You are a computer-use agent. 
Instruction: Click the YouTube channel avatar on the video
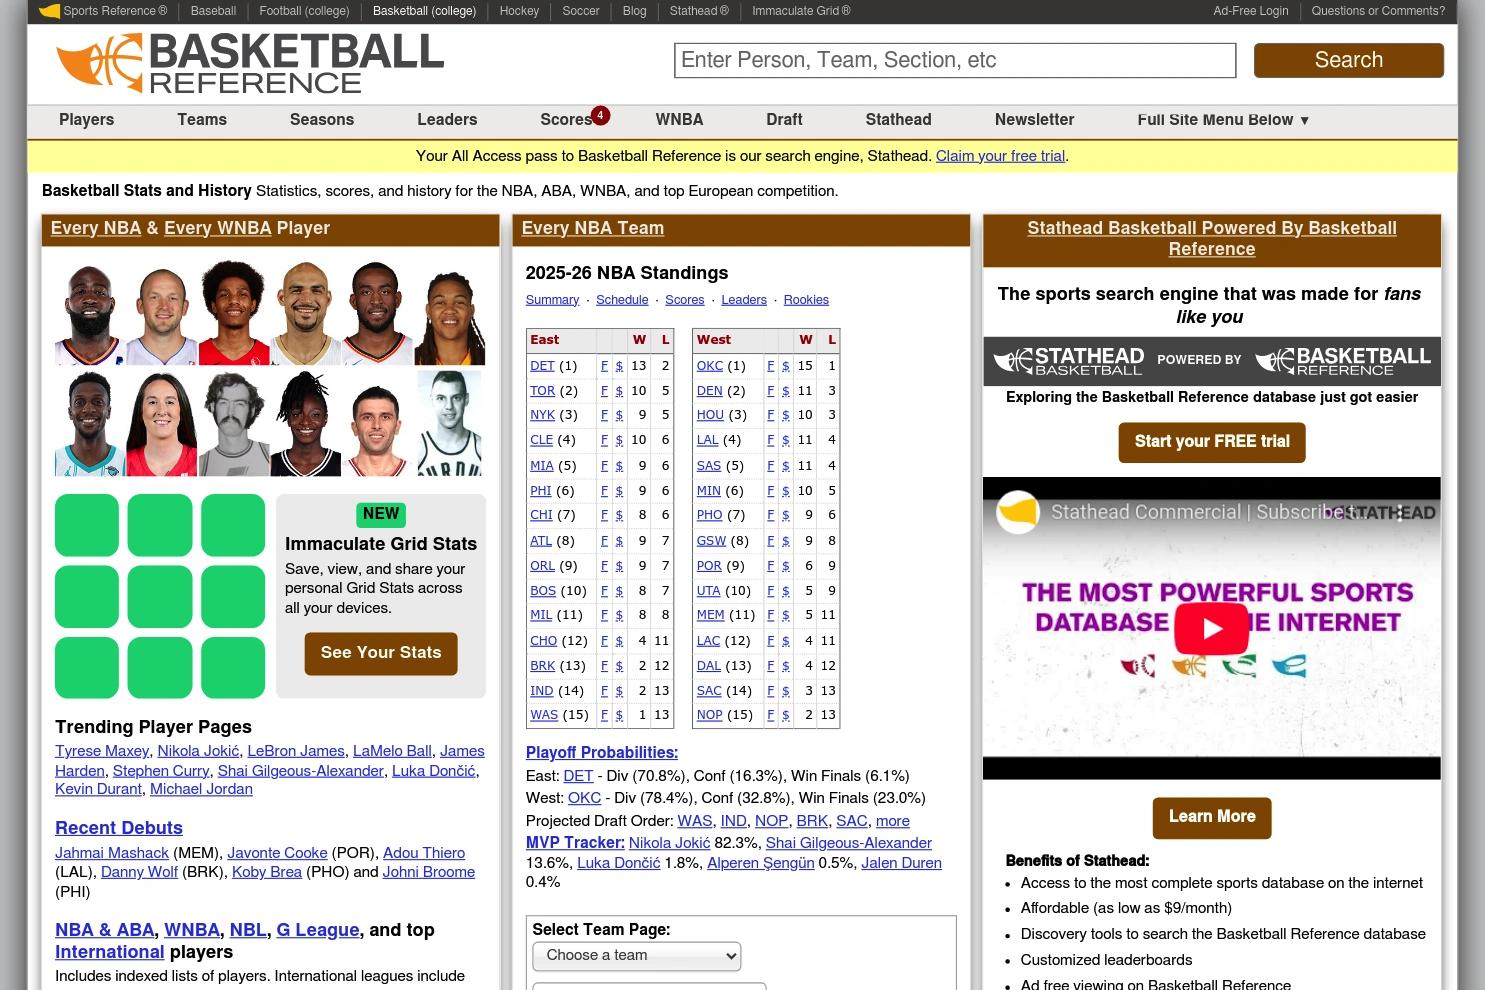point(1018,513)
